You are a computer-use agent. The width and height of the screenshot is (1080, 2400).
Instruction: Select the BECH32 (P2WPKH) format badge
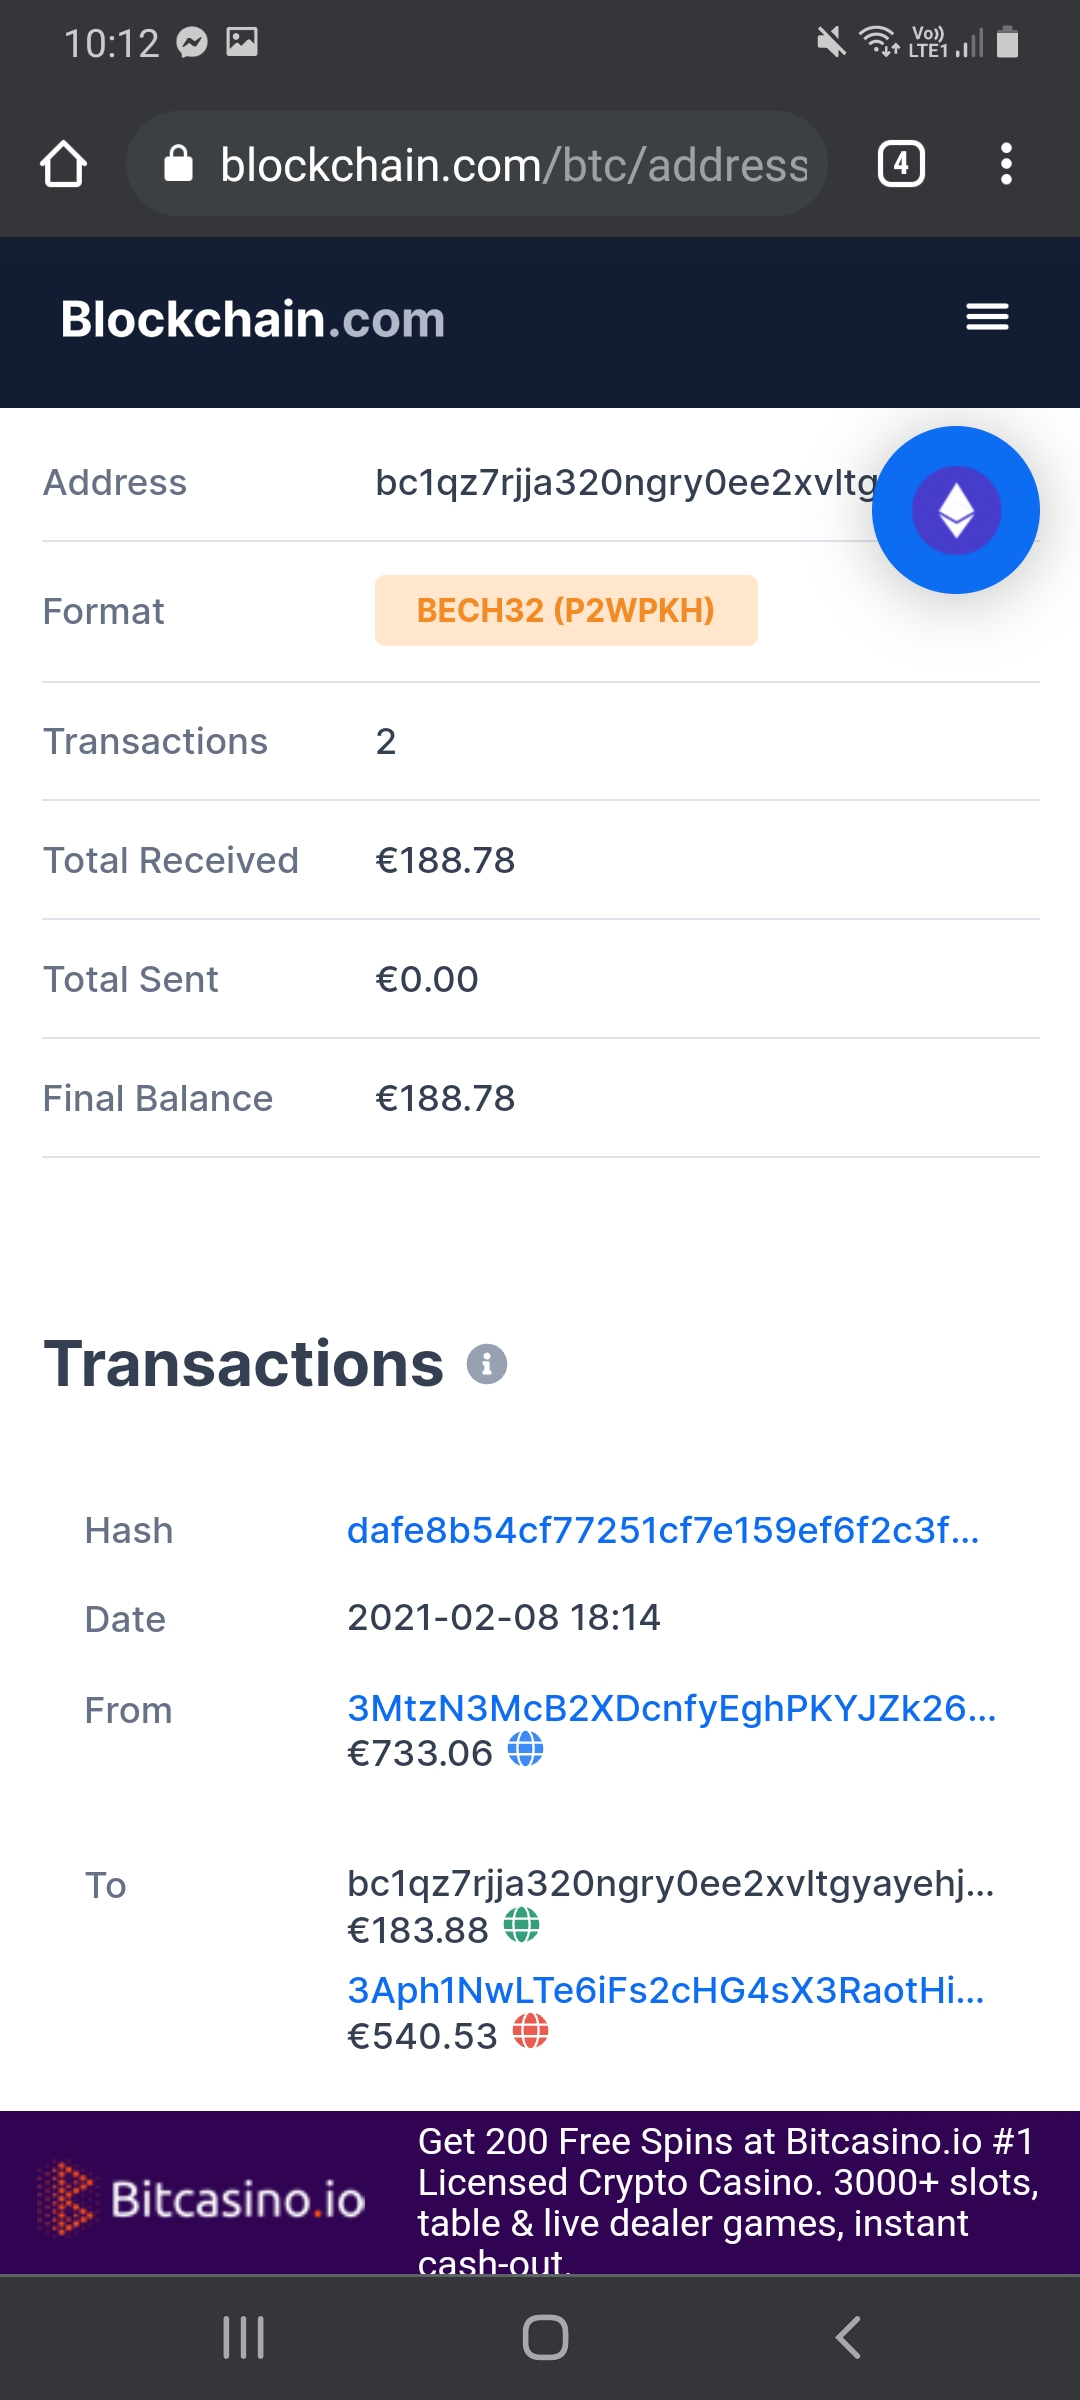[566, 610]
